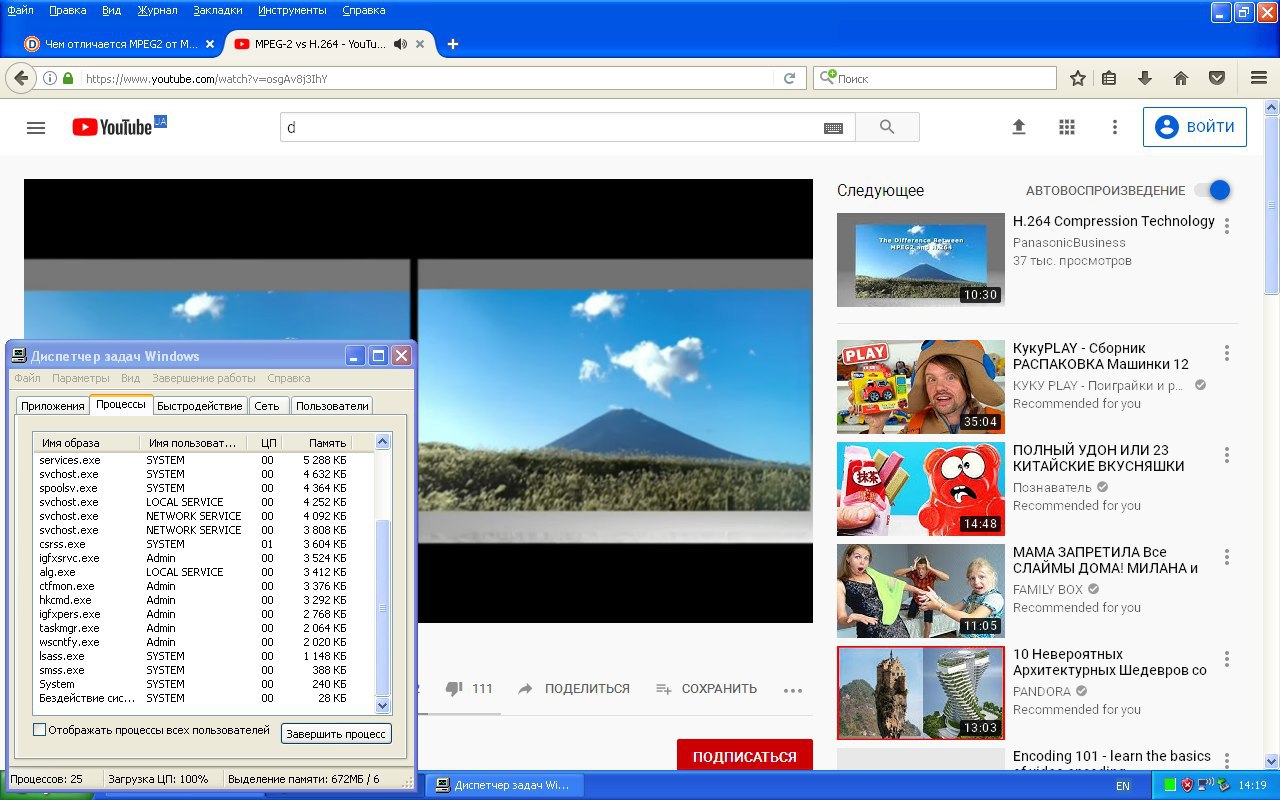This screenshot has width=1280, height=800.
Task: Click the dislike thumbs-down icon
Action: point(455,689)
